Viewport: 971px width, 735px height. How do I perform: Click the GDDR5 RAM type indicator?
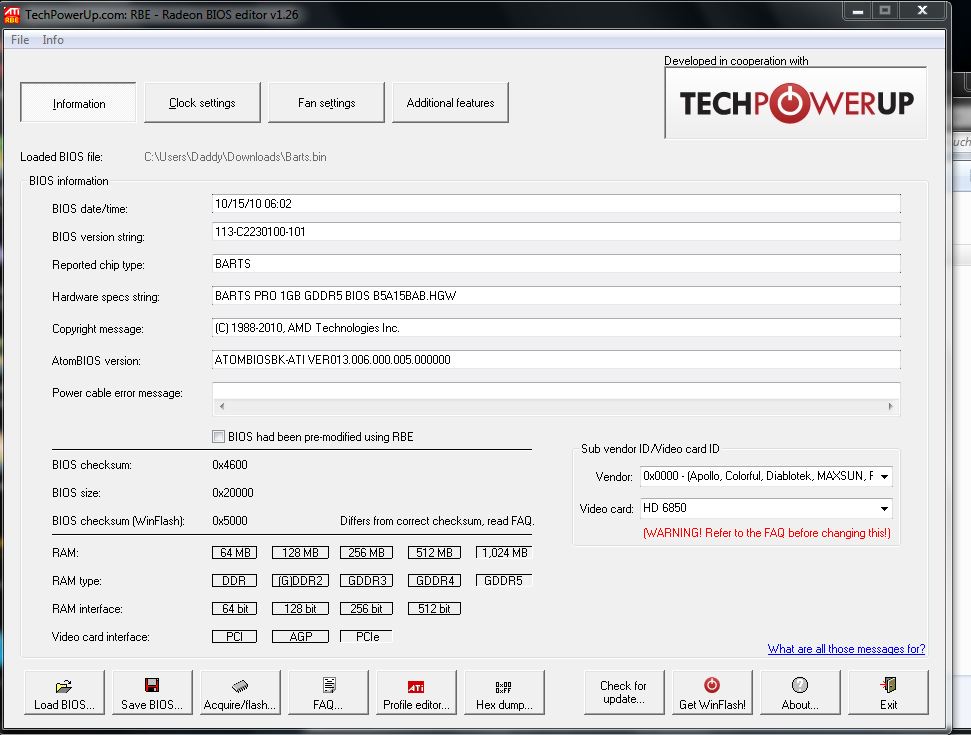coord(503,580)
